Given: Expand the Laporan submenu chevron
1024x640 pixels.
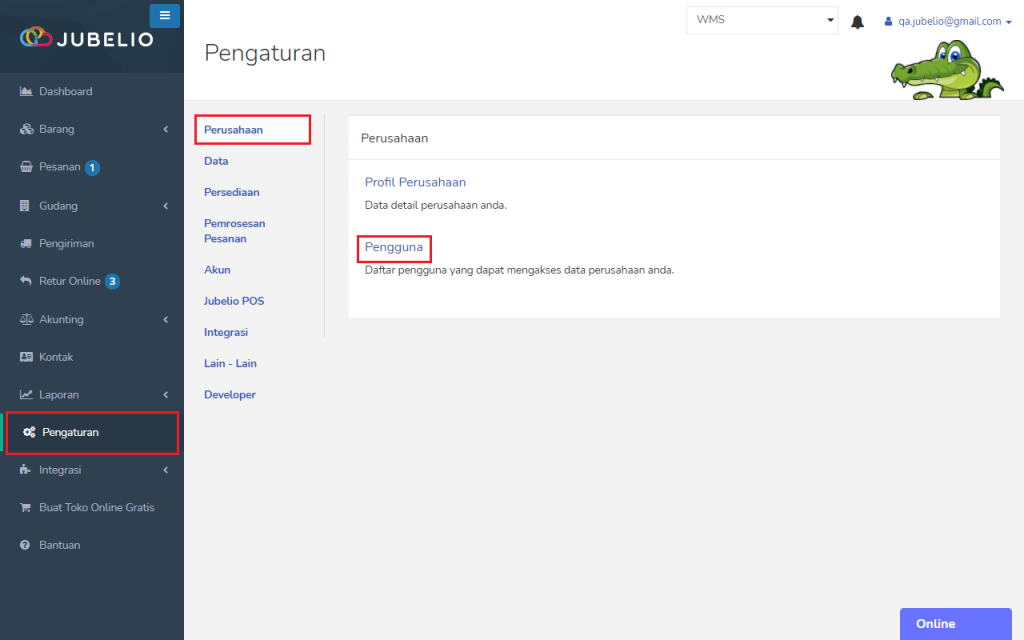Looking at the screenshot, I should click(x=166, y=394).
